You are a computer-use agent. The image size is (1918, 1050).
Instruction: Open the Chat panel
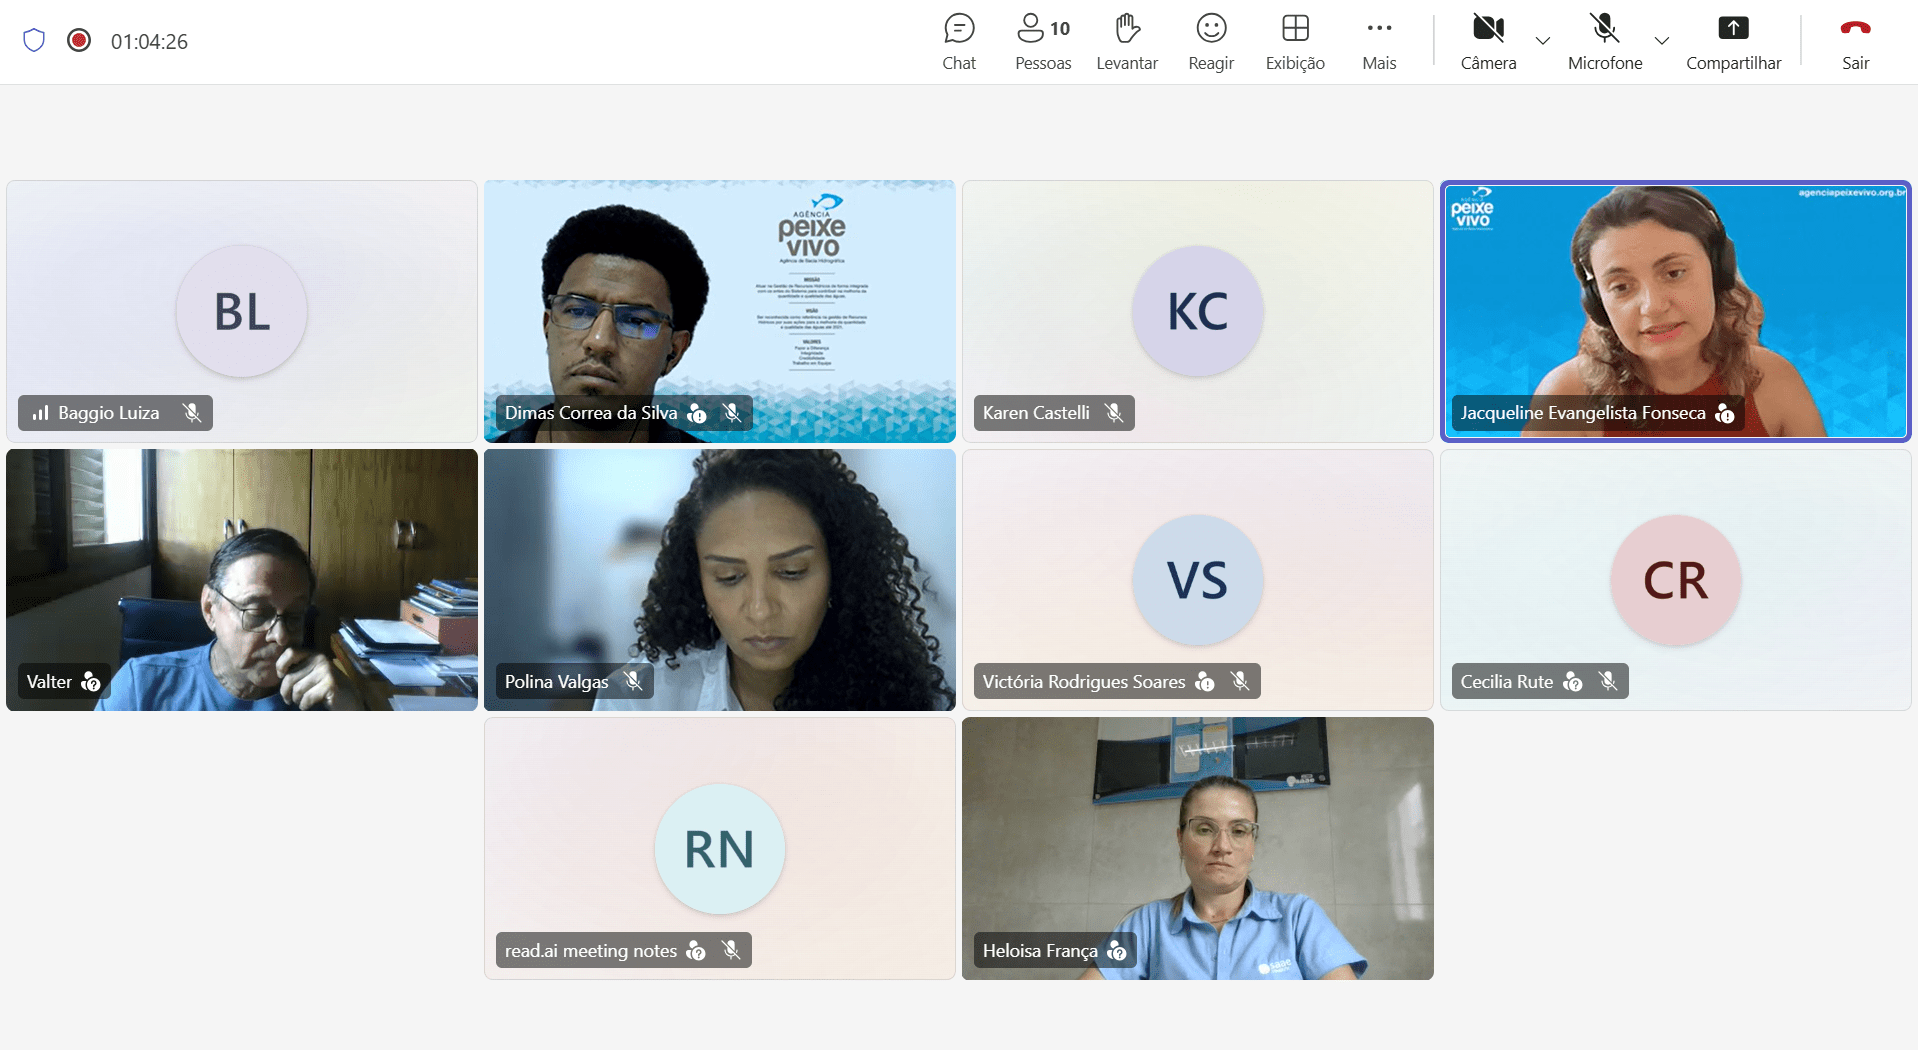[x=959, y=42]
